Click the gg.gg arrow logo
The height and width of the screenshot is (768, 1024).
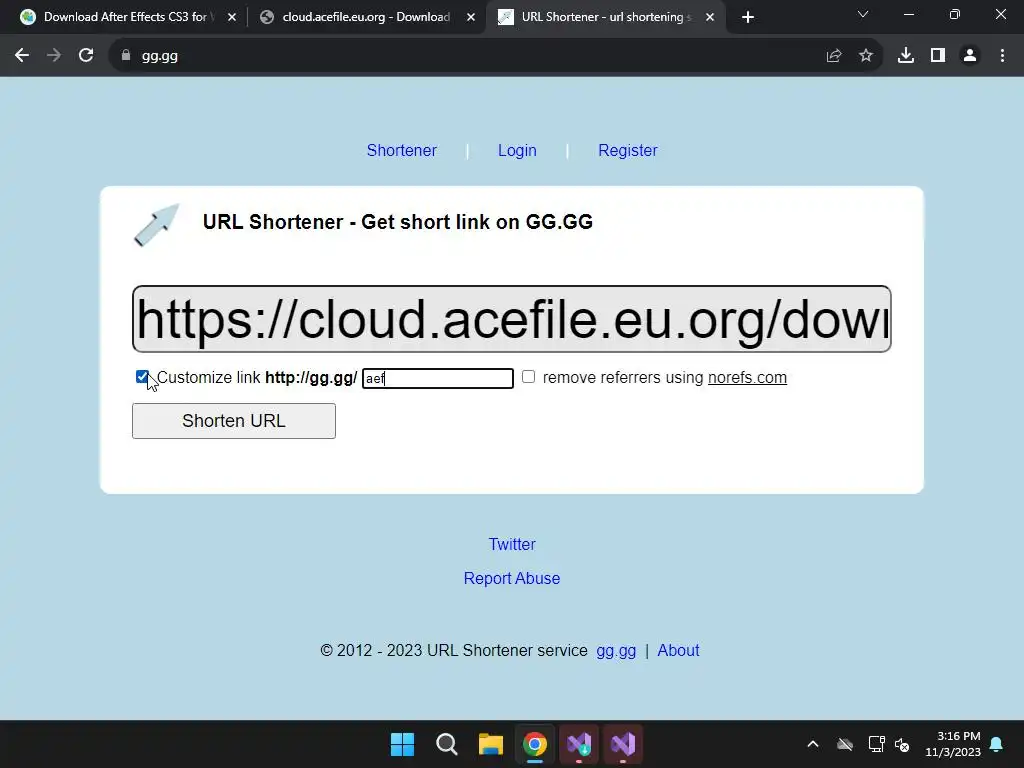(156, 225)
